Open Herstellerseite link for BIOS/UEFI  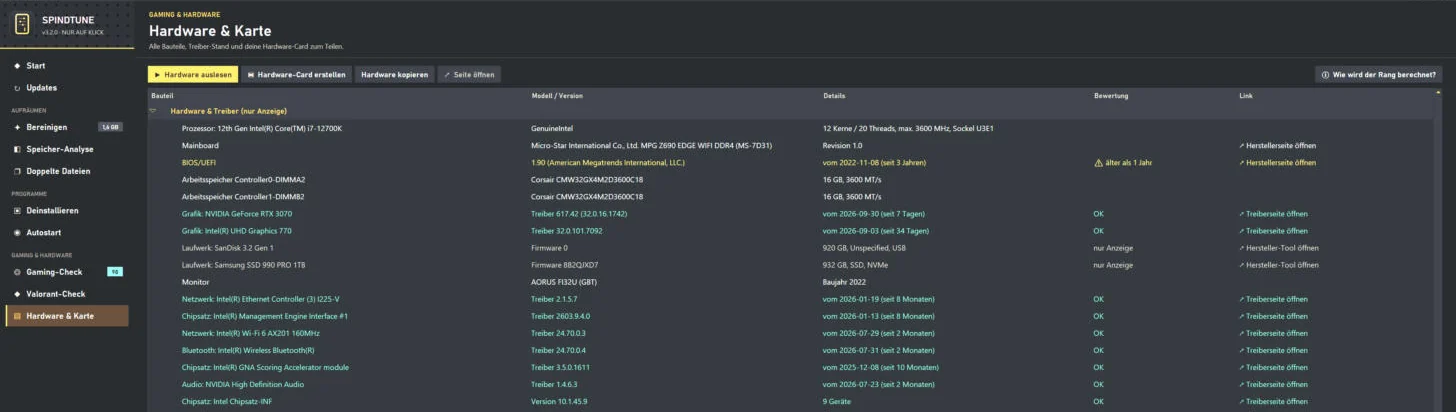click(1277, 163)
